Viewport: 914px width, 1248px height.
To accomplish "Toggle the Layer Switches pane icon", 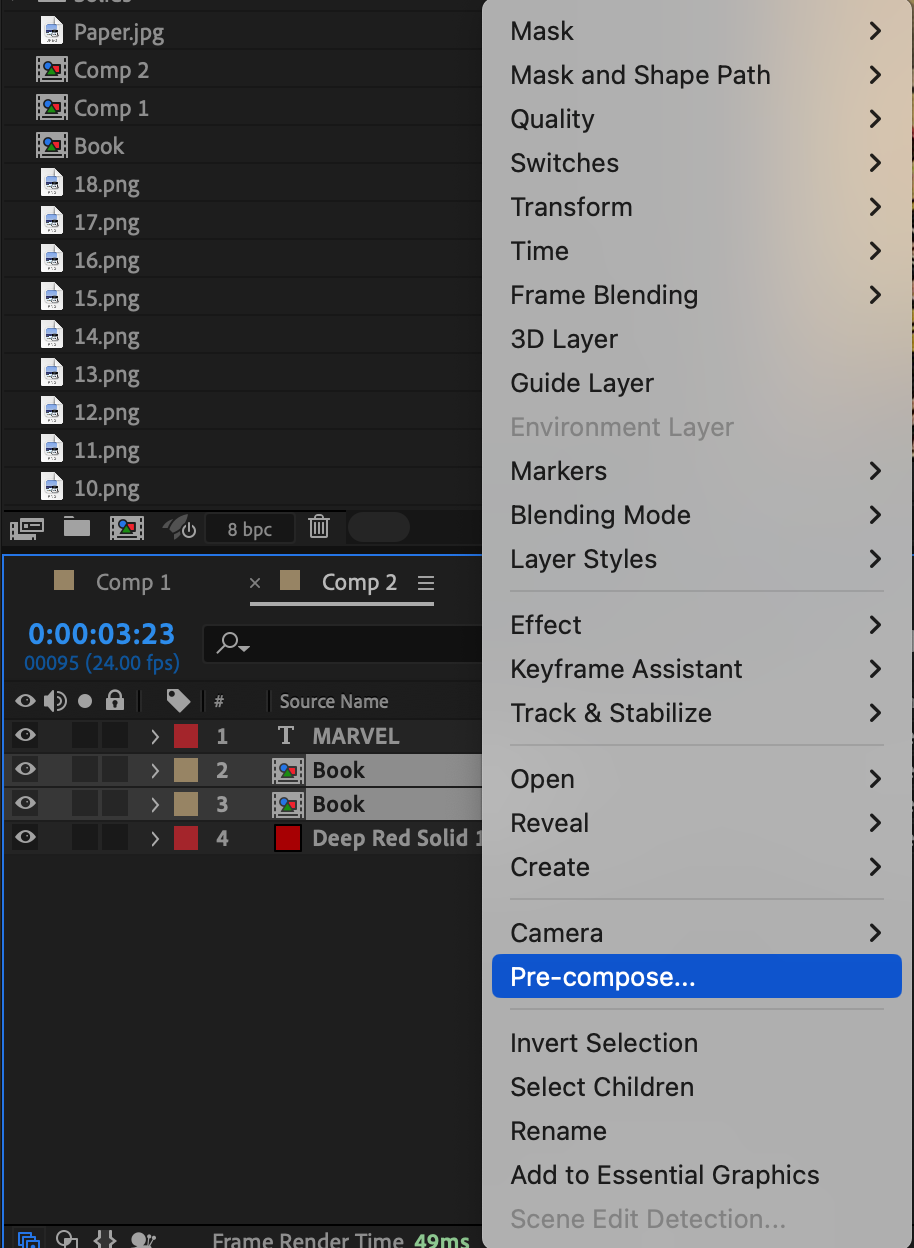I will tap(29, 1240).
